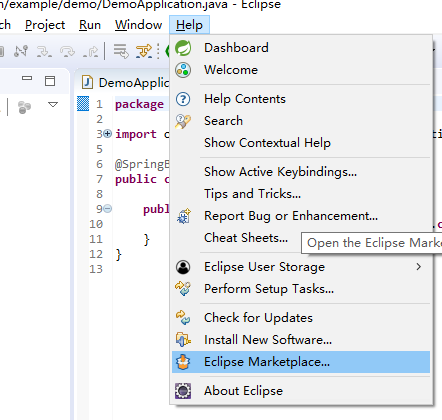Screen dimensions: 442x420
Task: Choose Report Bug or Enhancement...
Action: 301,216
